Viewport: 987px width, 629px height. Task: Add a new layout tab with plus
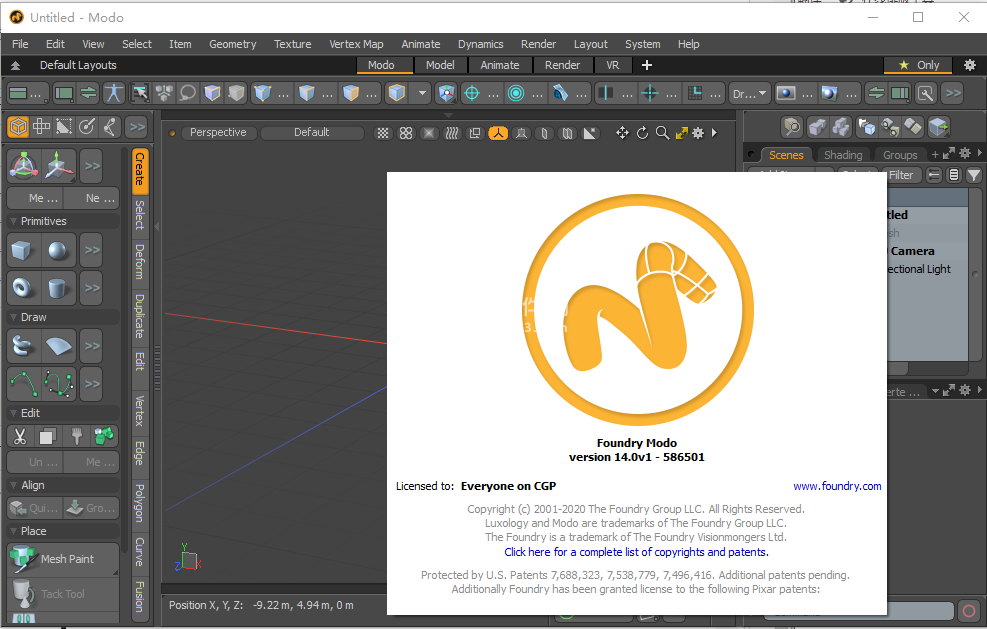(646, 65)
